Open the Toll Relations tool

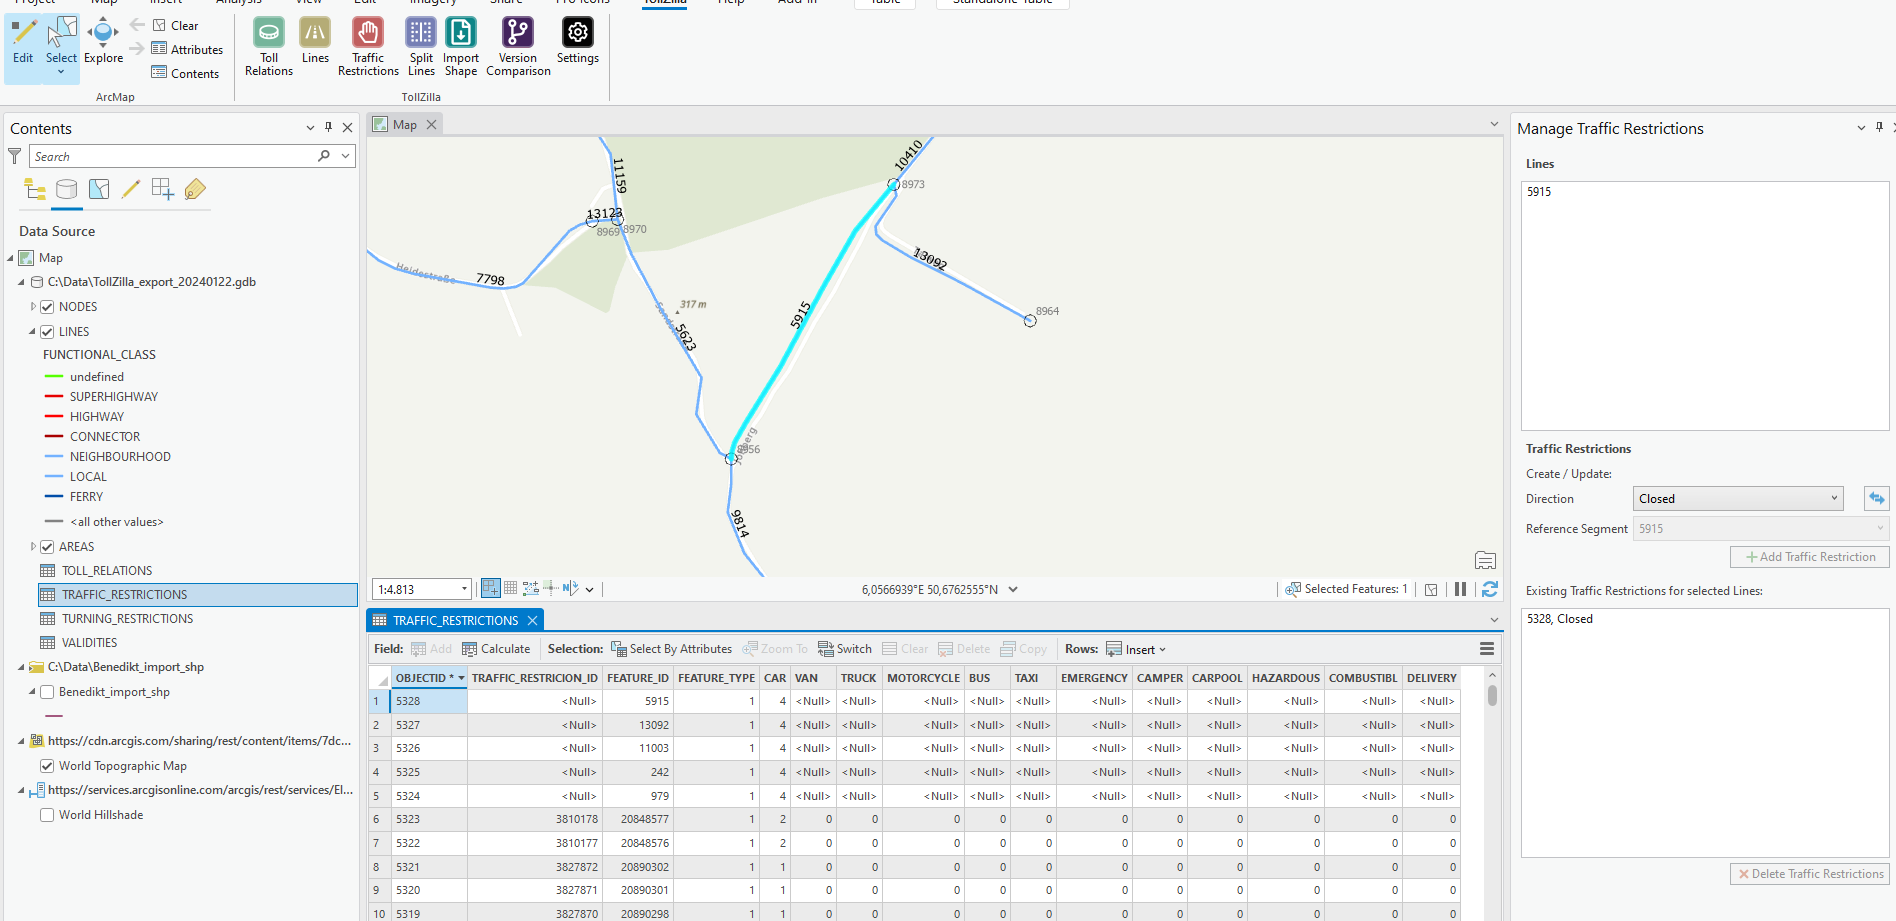click(x=269, y=47)
